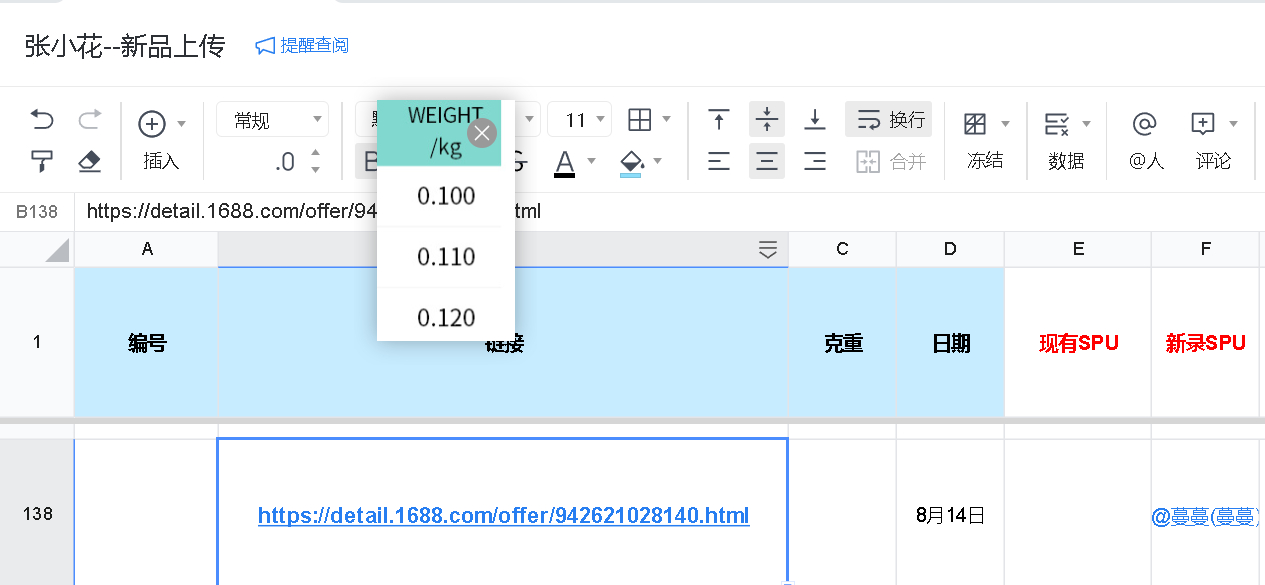Open the font size 11 dropdown
The height and width of the screenshot is (585, 1265).
pyautogui.click(x=580, y=121)
